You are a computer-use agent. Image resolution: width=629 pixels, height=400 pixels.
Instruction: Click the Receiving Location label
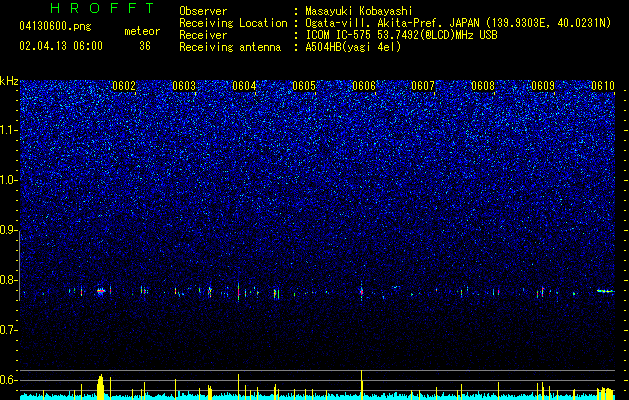pos(233,23)
